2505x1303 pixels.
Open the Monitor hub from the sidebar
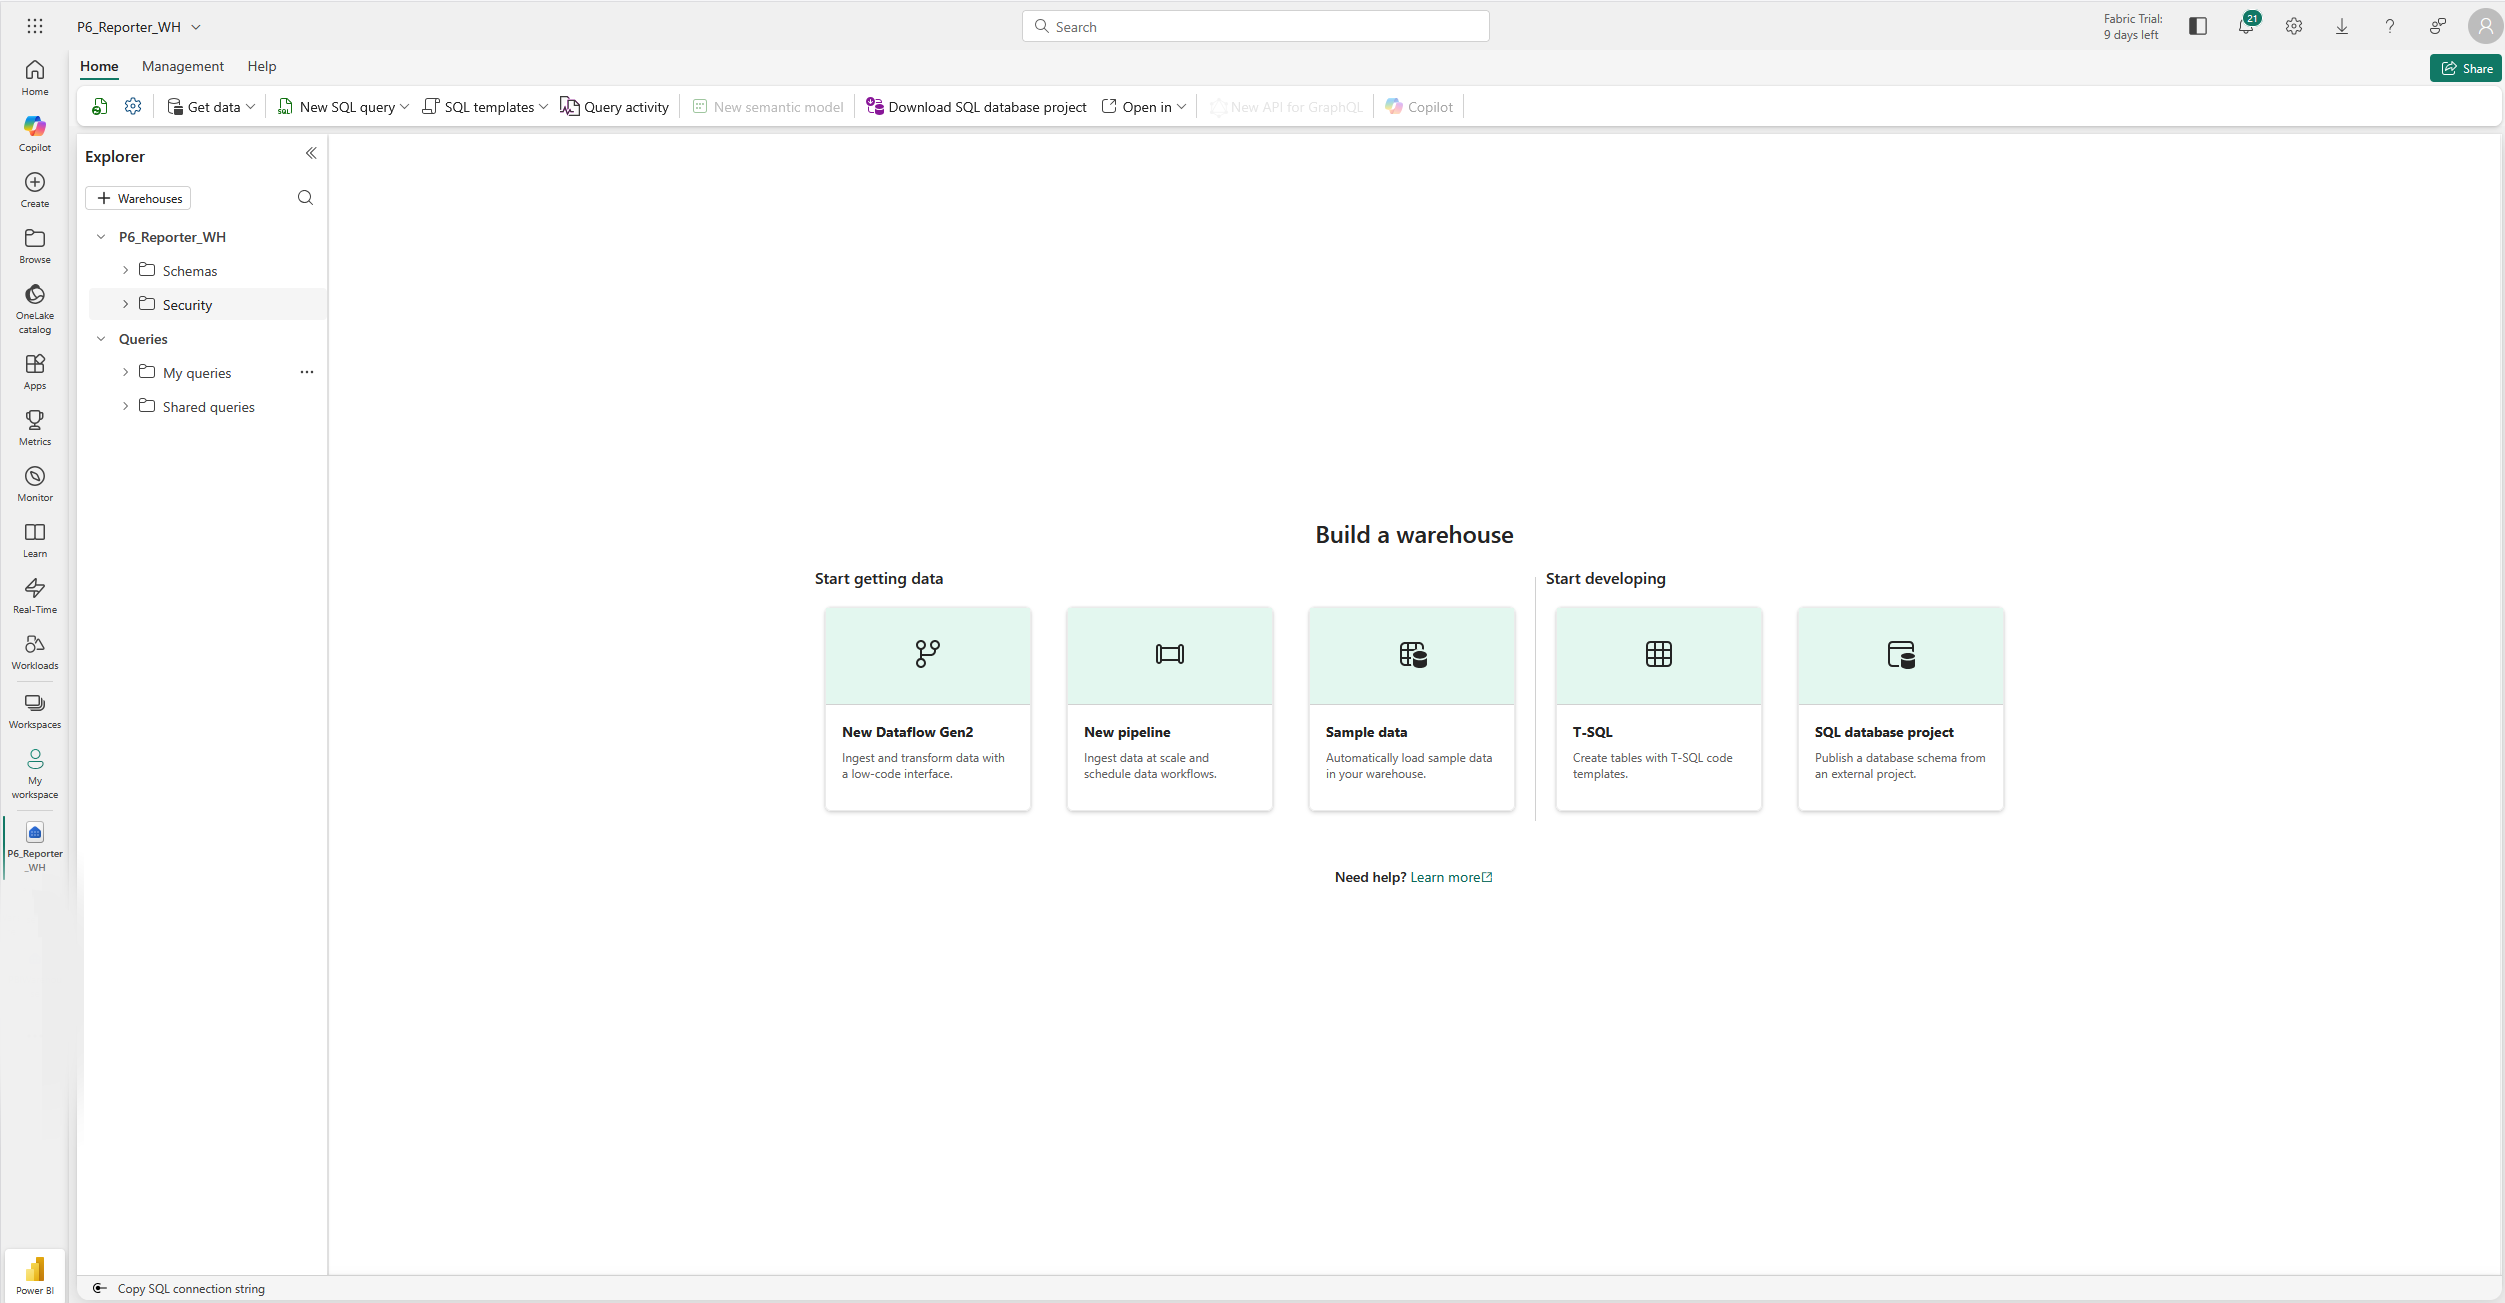34,482
